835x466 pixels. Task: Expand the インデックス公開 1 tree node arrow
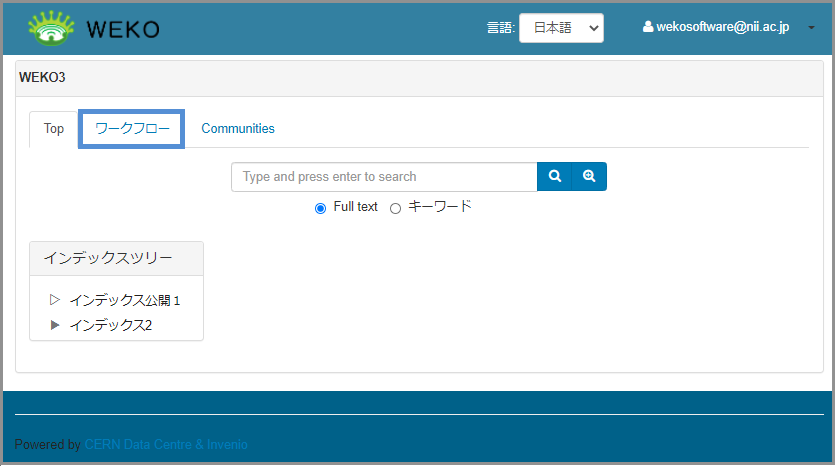click(x=55, y=299)
